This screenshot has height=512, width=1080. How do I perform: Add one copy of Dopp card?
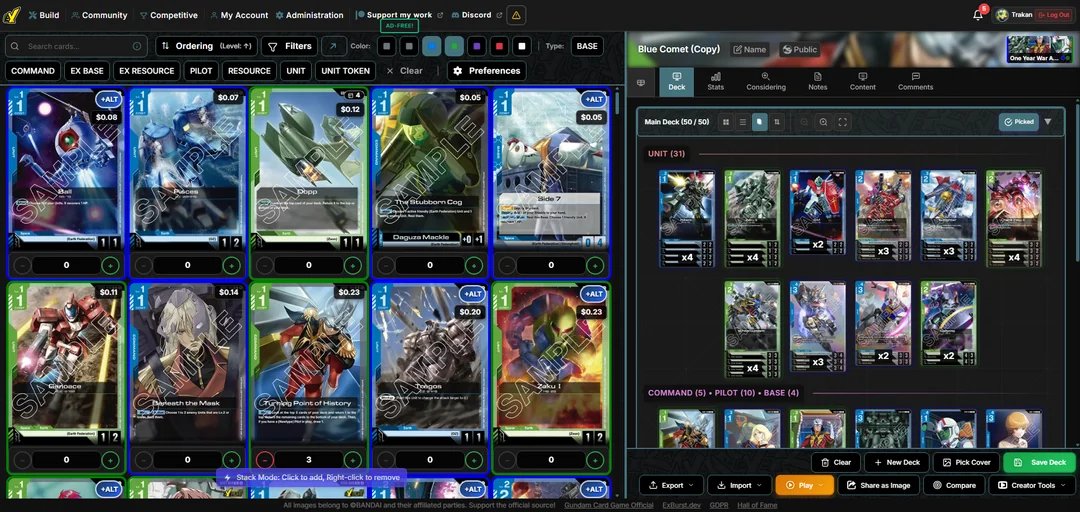(353, 265)
